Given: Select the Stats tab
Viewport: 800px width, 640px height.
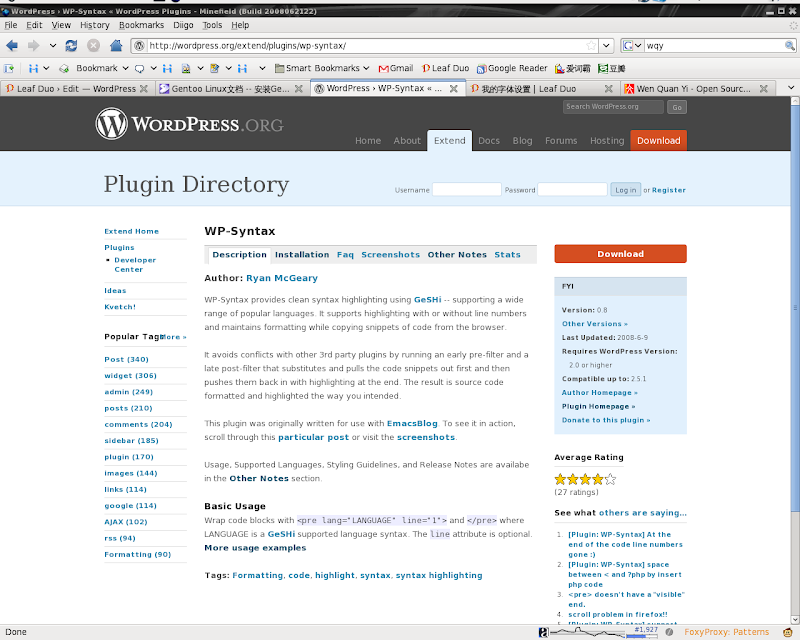Looking at the screenshot, I should point(507,255).
